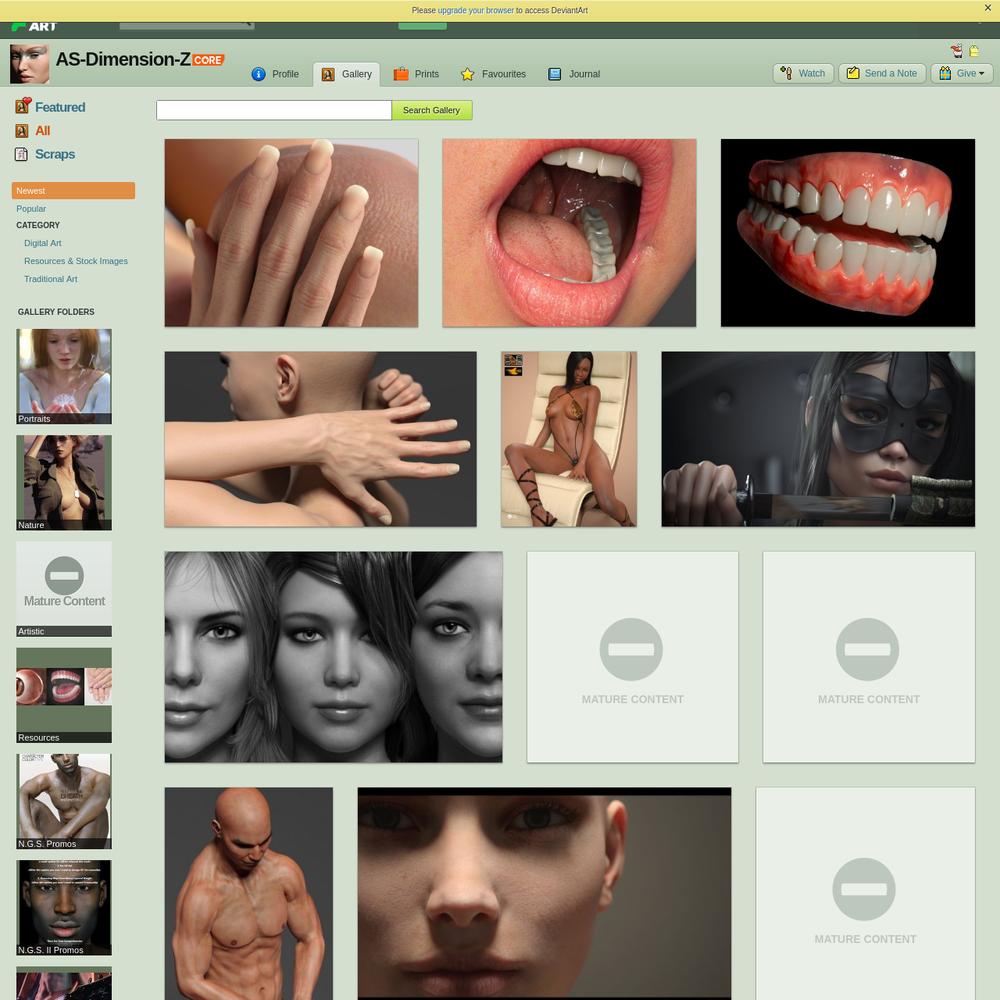Viewport: 1000px width, 1000px height.
Task: Sort gallery by Newest
Action: tap(73, 191)
